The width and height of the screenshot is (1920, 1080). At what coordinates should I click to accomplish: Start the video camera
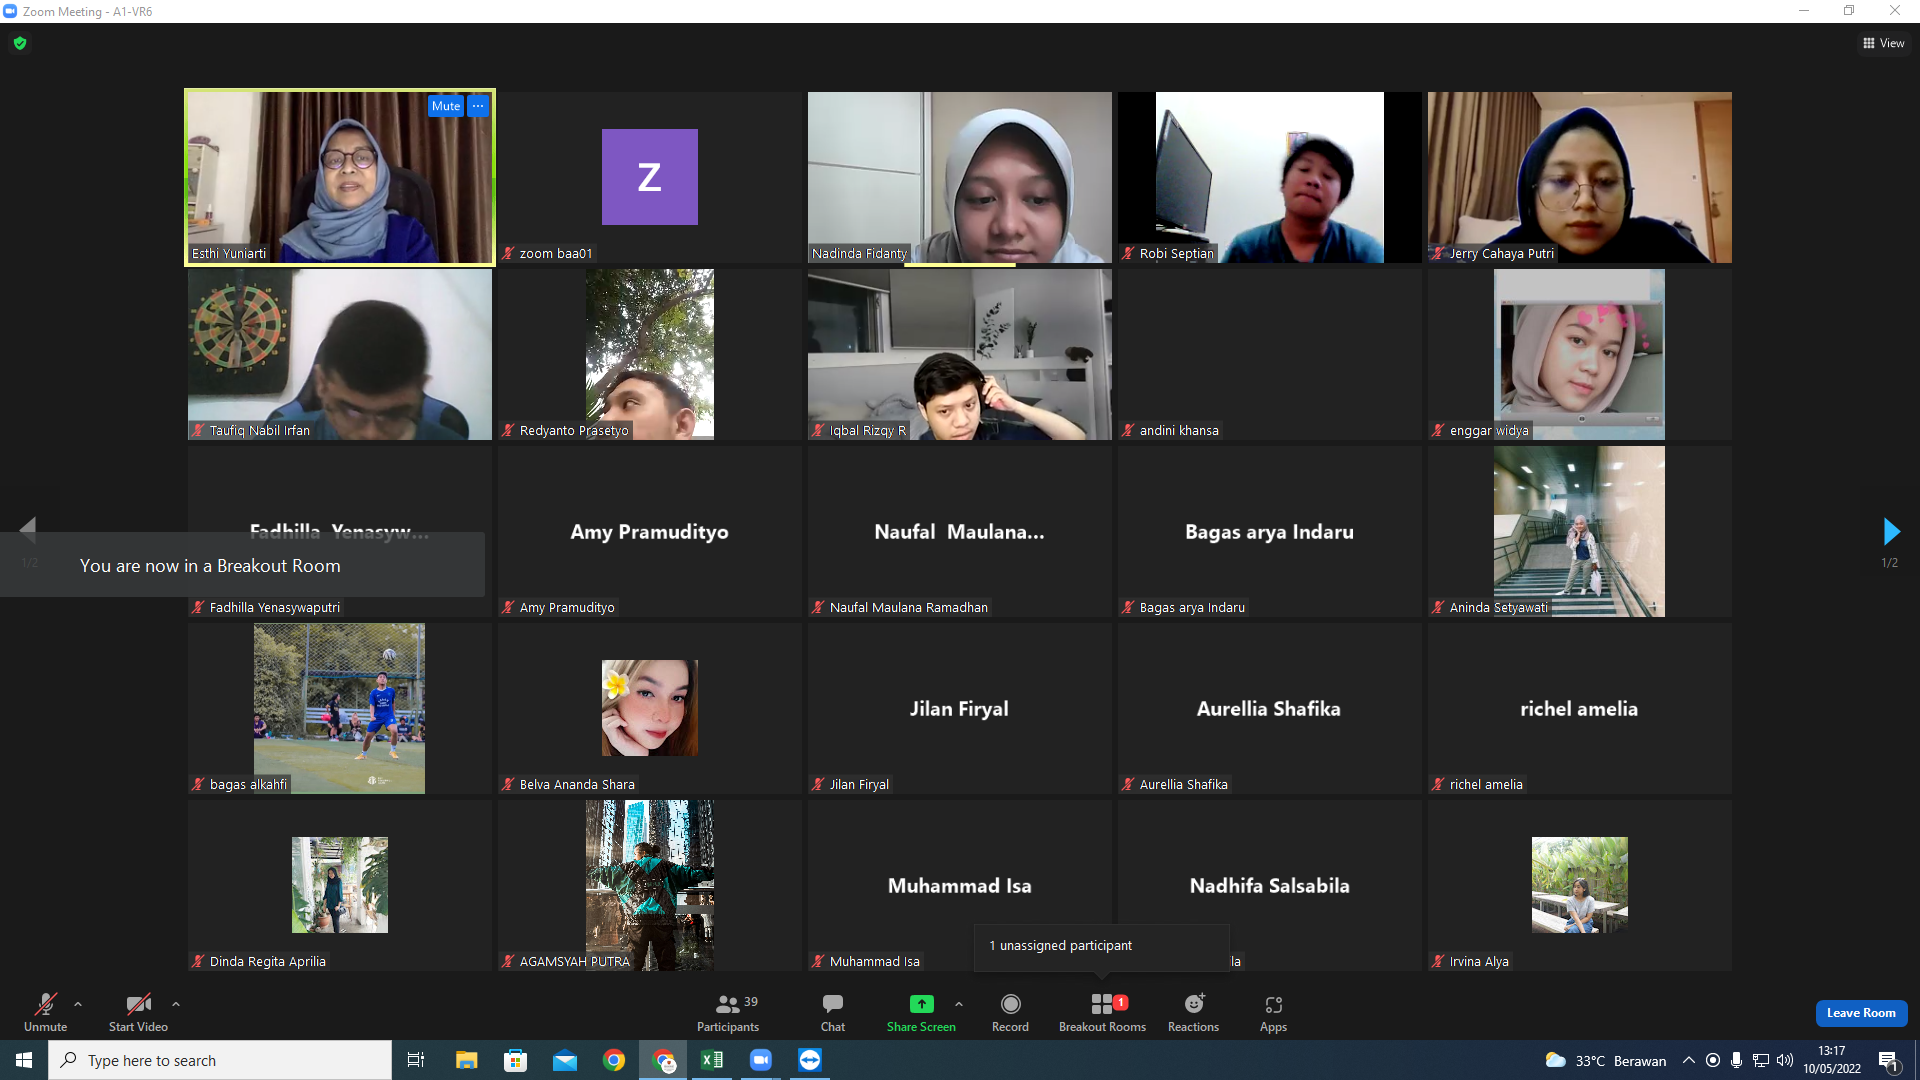coord(138,1012)
